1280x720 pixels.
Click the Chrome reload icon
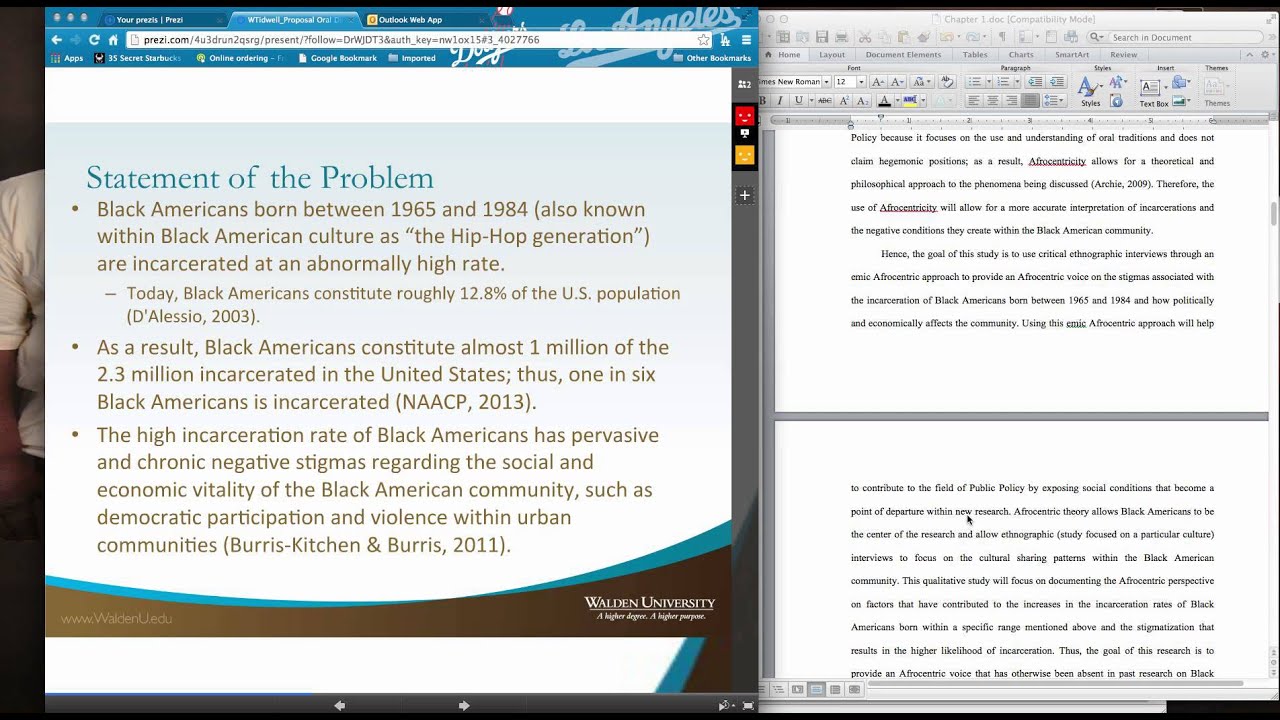pos(94,40)
